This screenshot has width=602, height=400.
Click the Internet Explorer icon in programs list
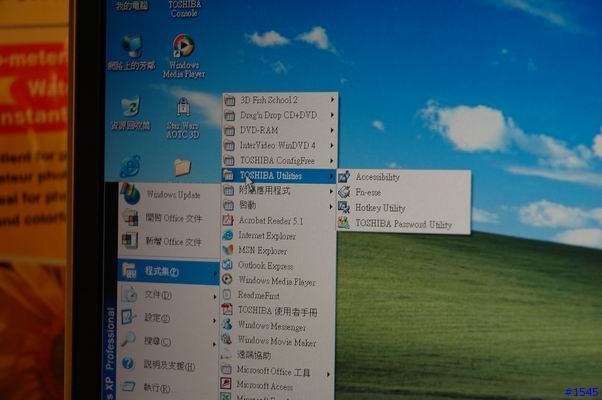point(228,235)
